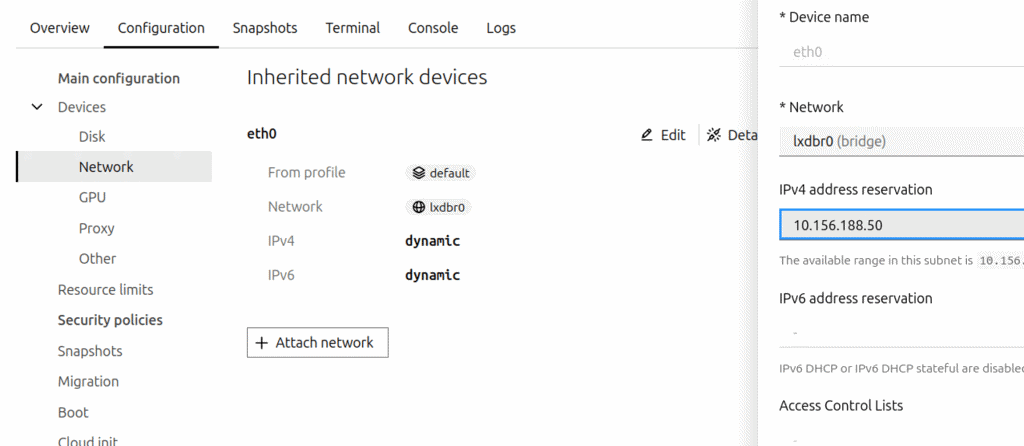Image resolution: width=1024 pixels, height=446 pixels.
Task: Collapse the Devices section chevron
Action: point(38,107)
